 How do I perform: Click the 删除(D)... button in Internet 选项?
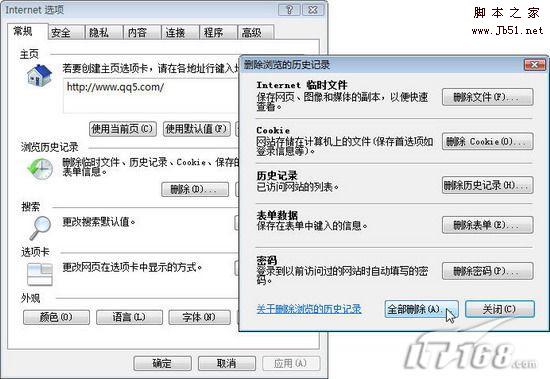click(x=195, y=190)
